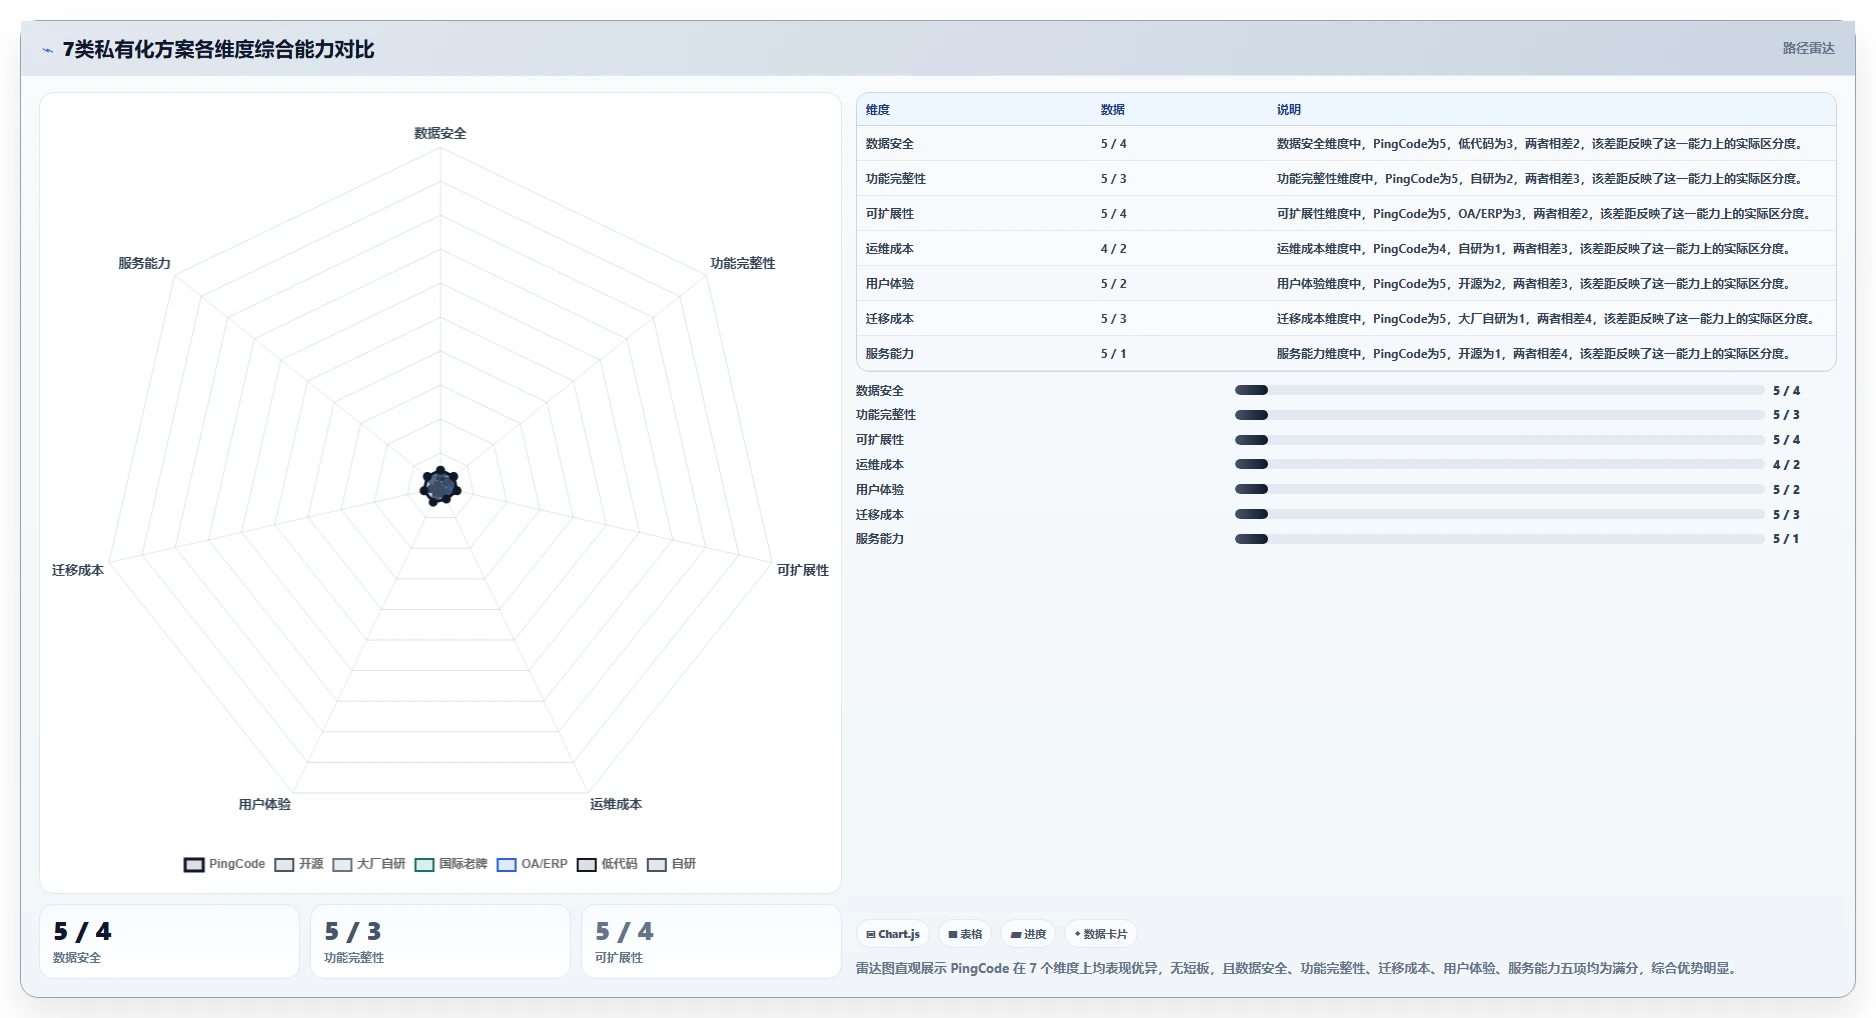Click the data point cluster at the radar center
The image size is (1876, 1018).
coord(440,486)
